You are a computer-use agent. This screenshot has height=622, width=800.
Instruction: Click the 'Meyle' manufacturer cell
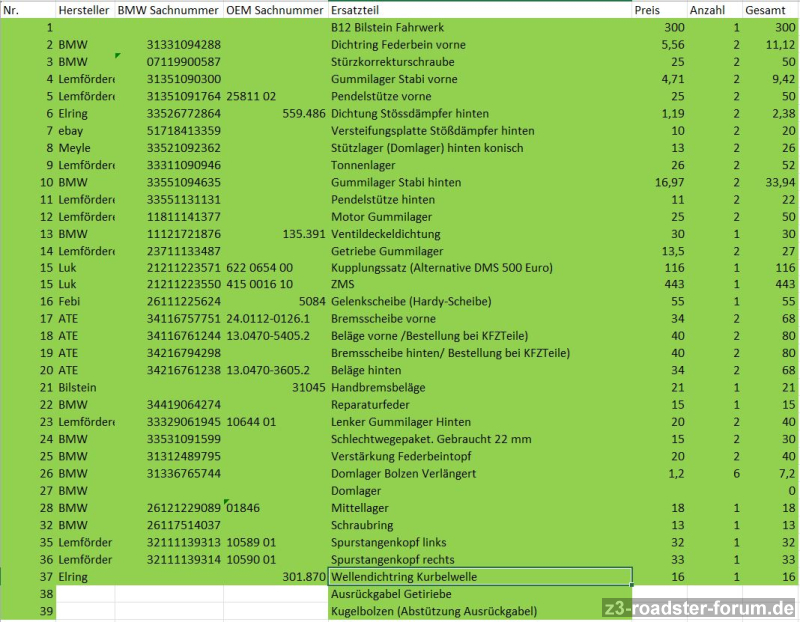(85, 148)
